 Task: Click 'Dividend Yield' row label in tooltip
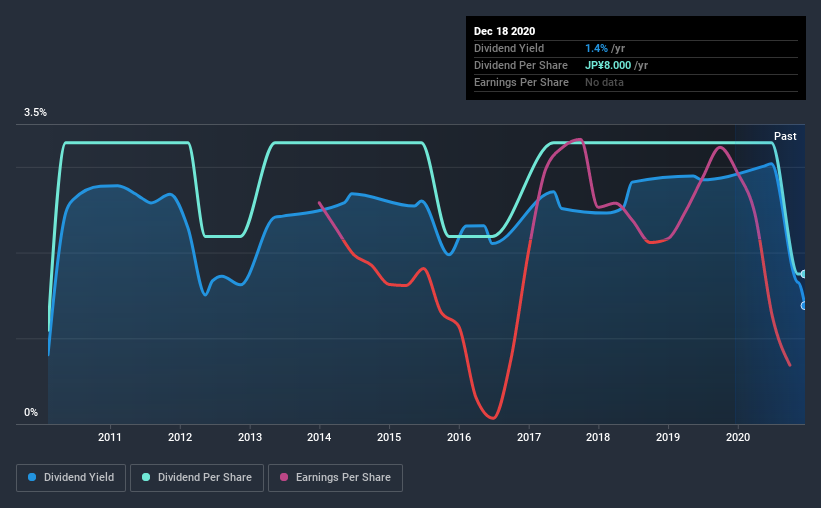(509, 48)
